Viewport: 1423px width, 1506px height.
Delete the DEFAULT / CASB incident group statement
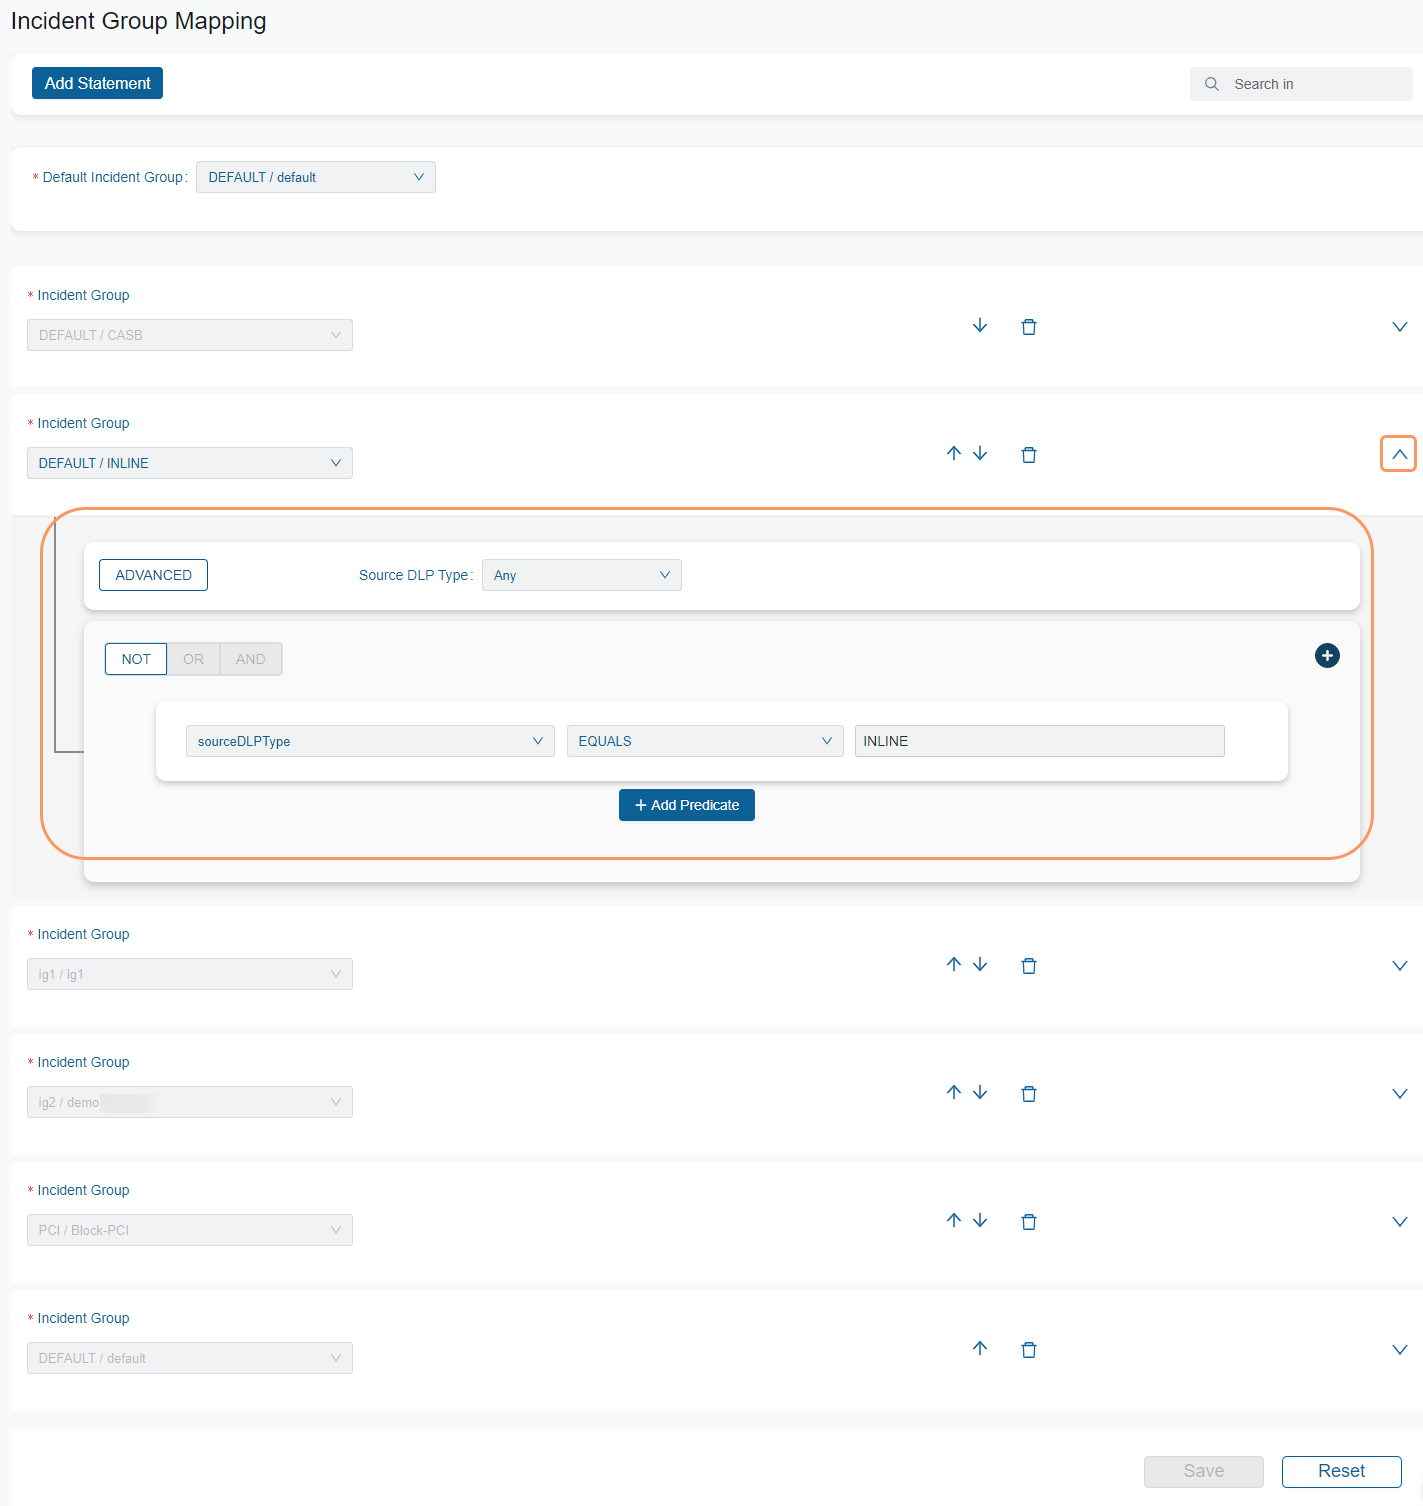point(1028,327)
